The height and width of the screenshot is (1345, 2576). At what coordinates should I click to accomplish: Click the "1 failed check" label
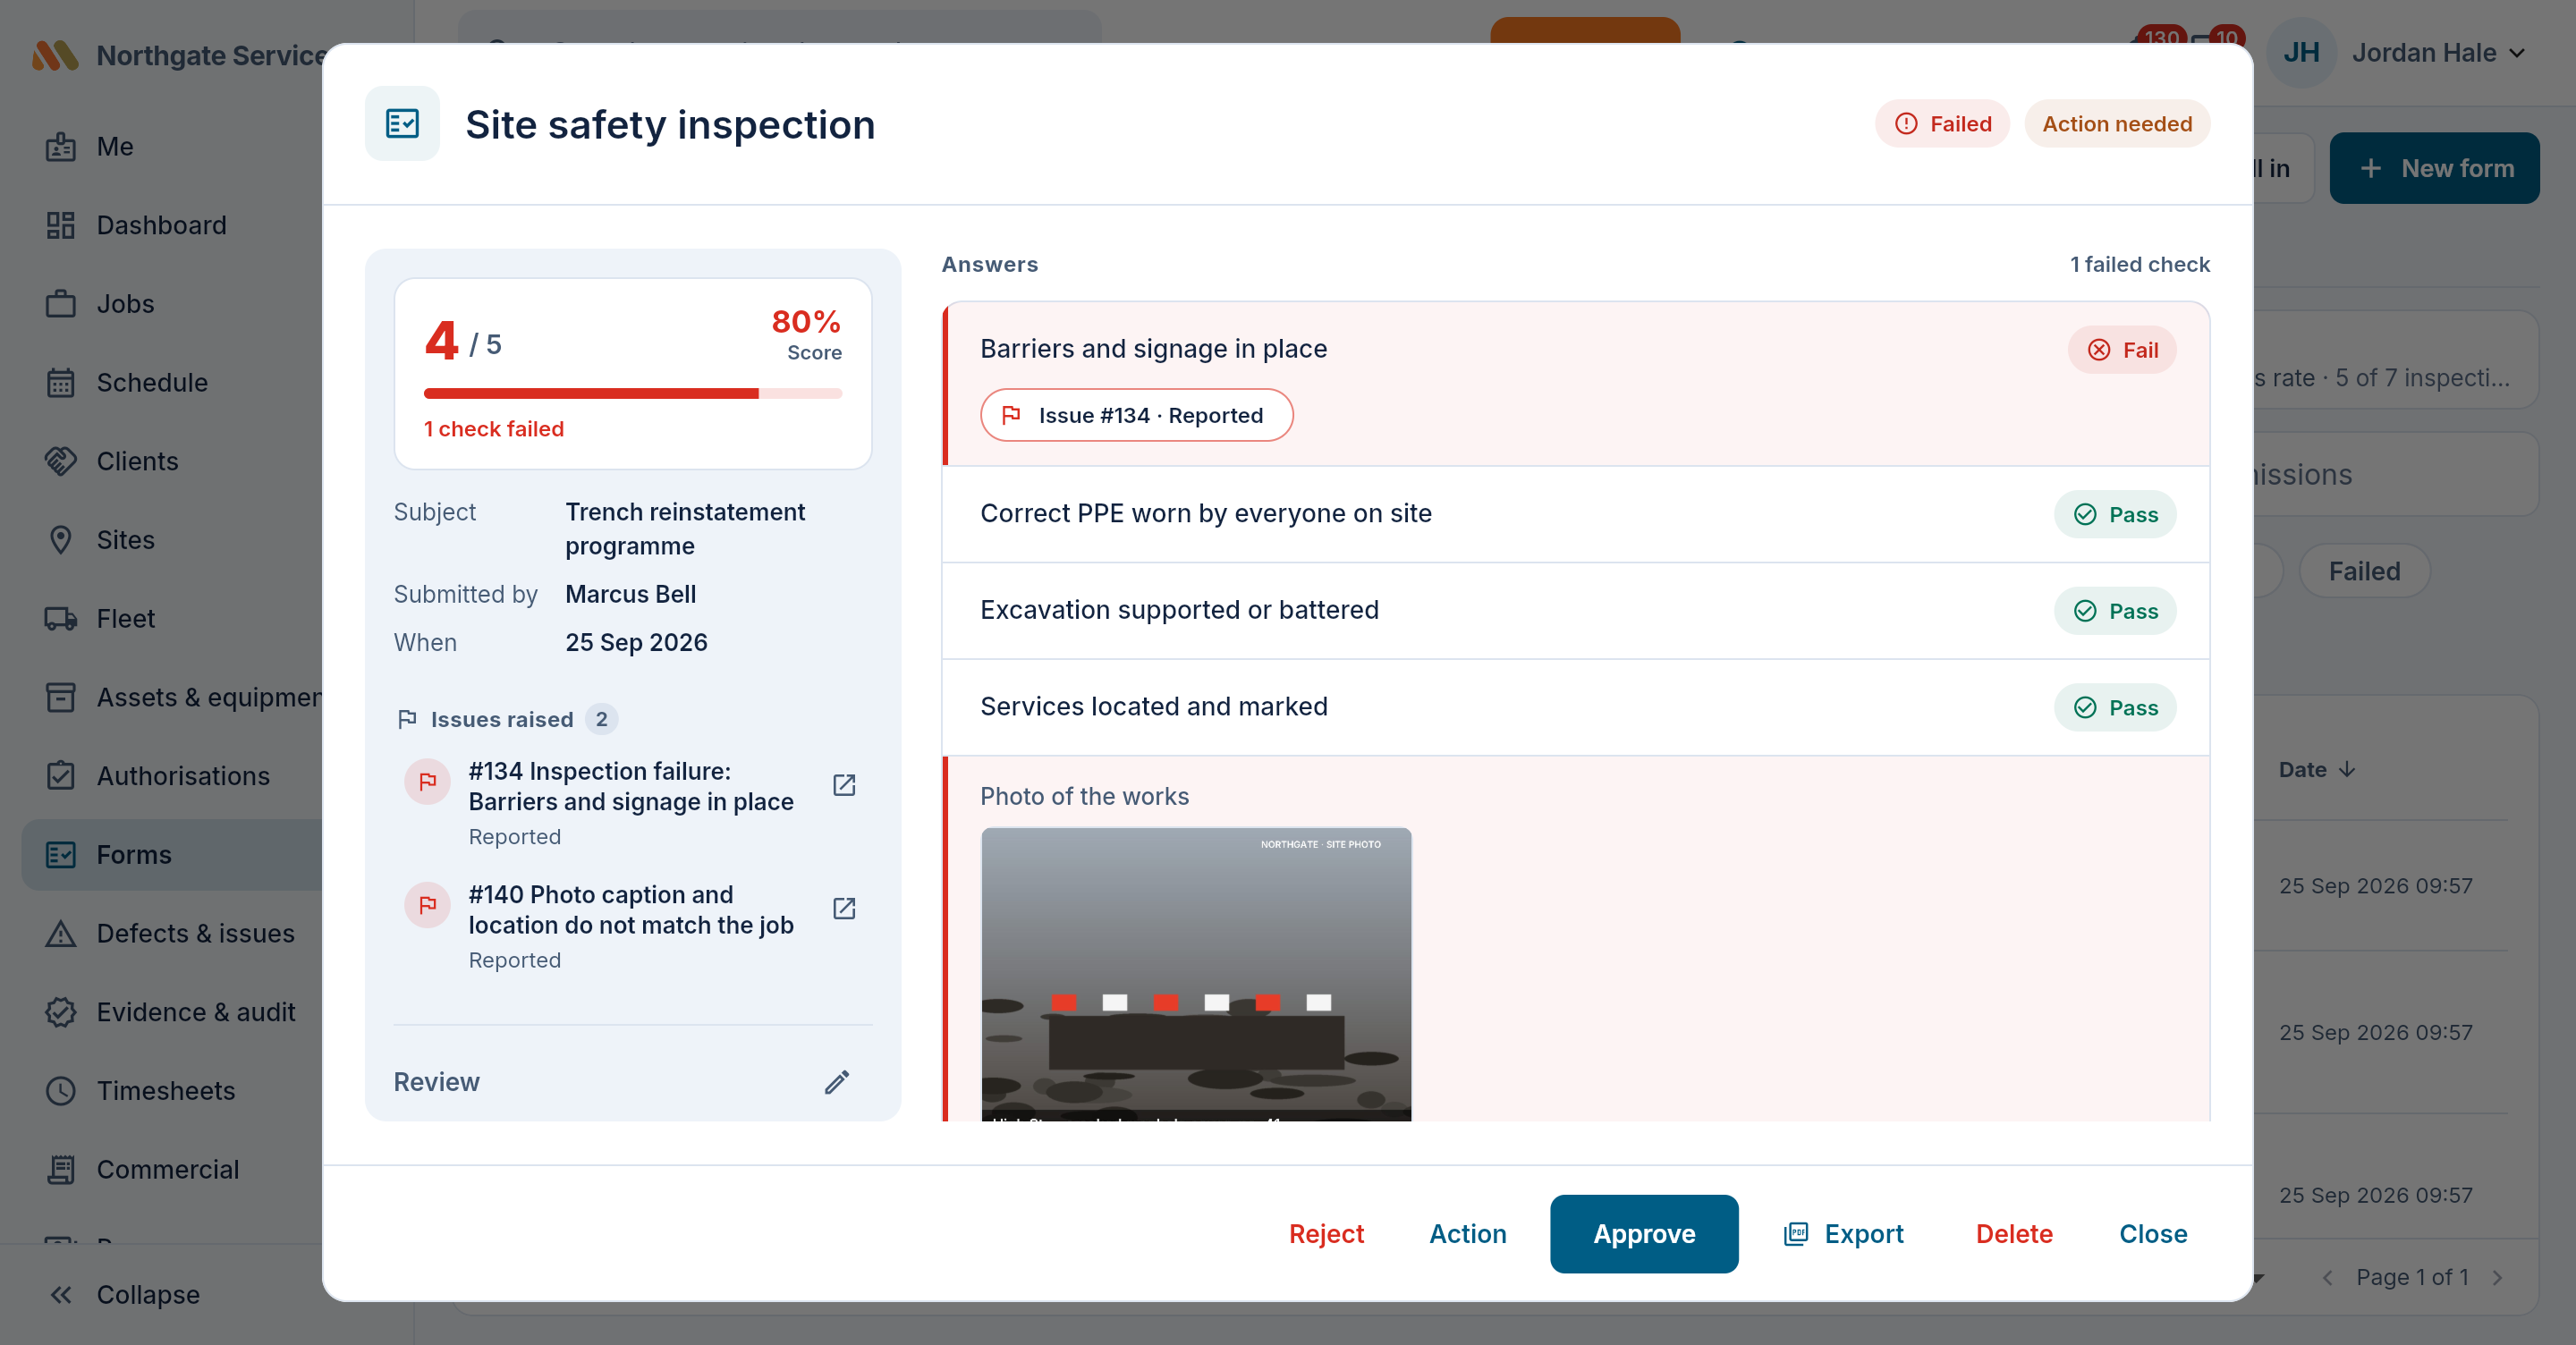pyautogui.click(x=2139, y=264)
